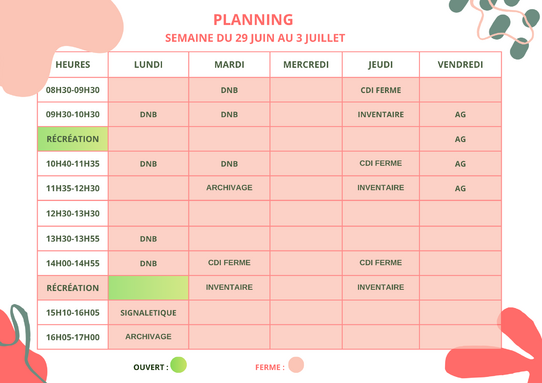Click the pink FERME legend circle

tap(296, 365)
